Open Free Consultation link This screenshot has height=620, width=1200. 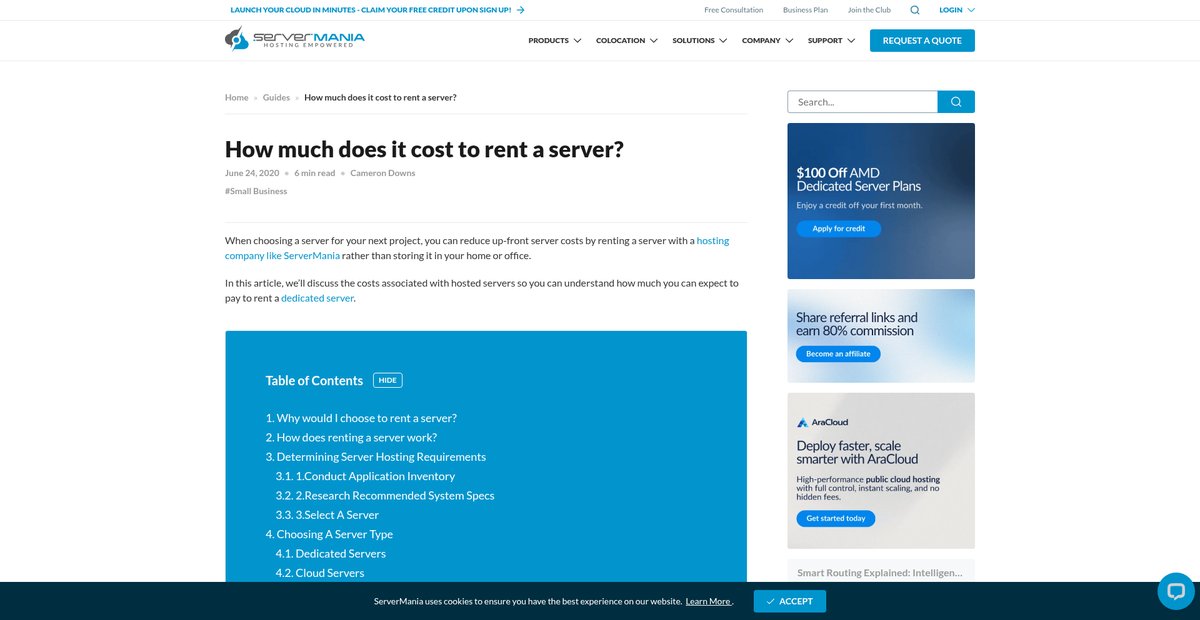click(x=734, y=10)
